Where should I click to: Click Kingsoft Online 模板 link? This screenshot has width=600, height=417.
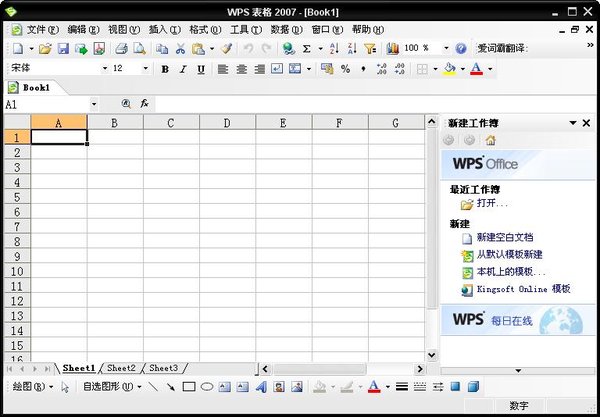click(523, 289)
